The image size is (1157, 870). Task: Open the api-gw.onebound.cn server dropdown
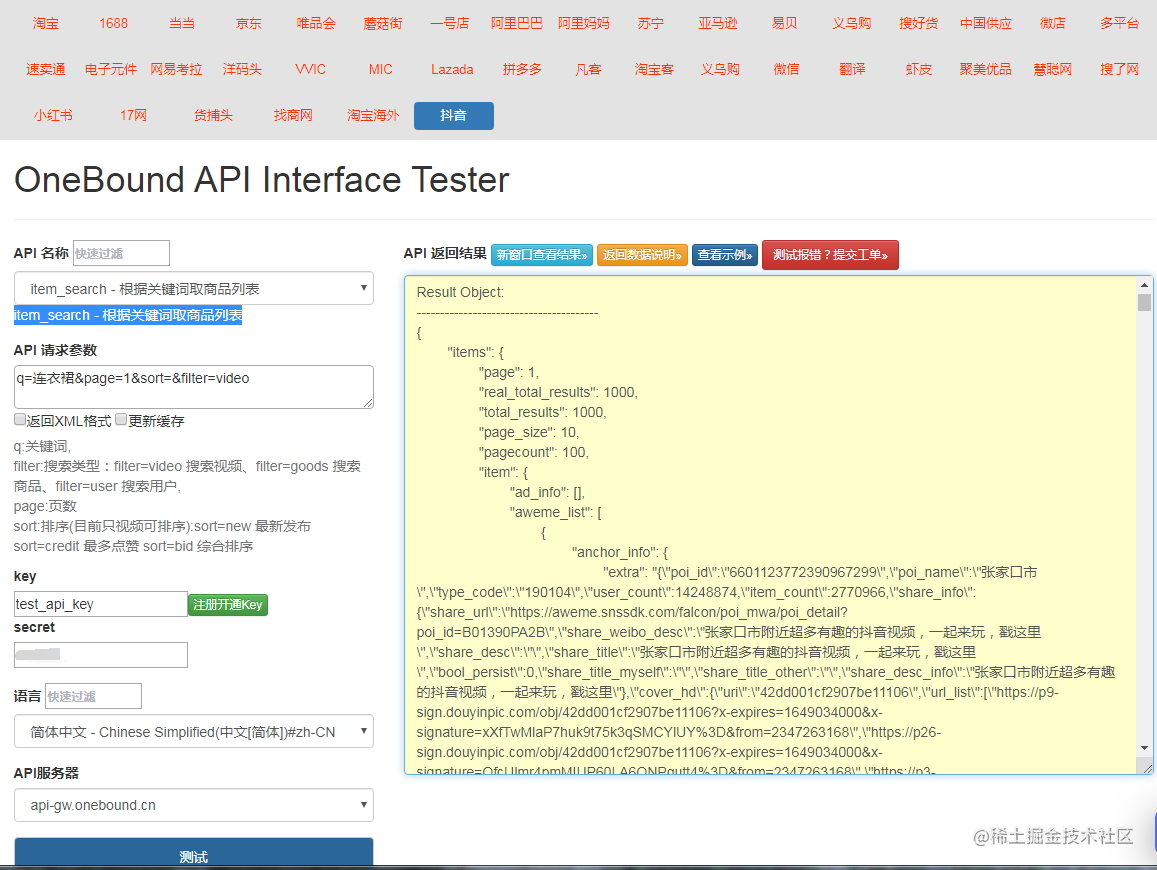[193, 805]
